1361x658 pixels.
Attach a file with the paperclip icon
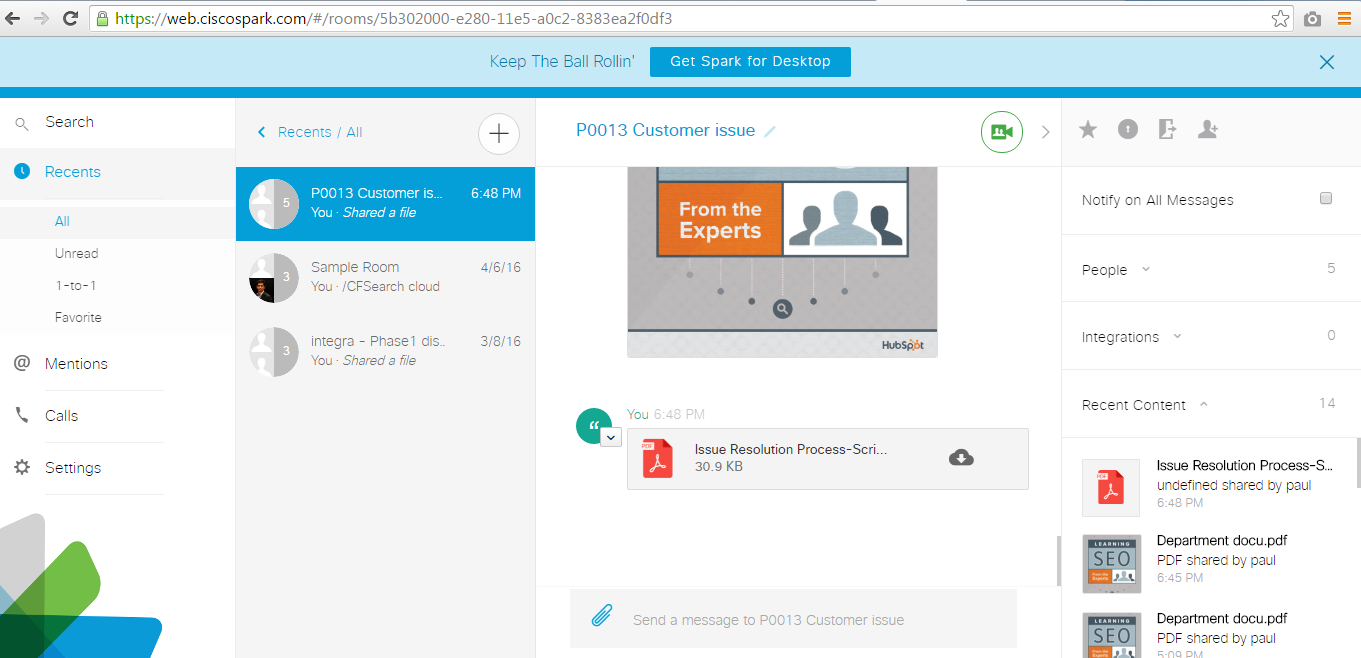[601, 615]
